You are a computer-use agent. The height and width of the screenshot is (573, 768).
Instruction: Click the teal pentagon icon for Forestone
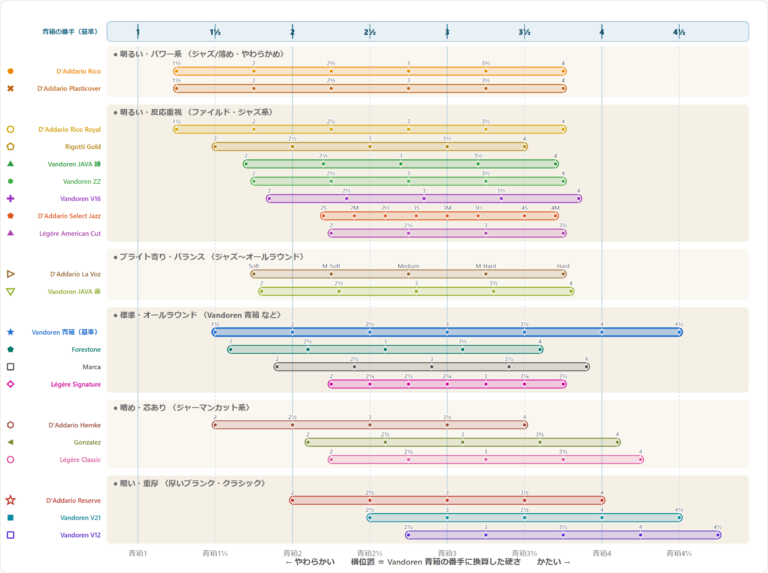(x=10, y=349)
